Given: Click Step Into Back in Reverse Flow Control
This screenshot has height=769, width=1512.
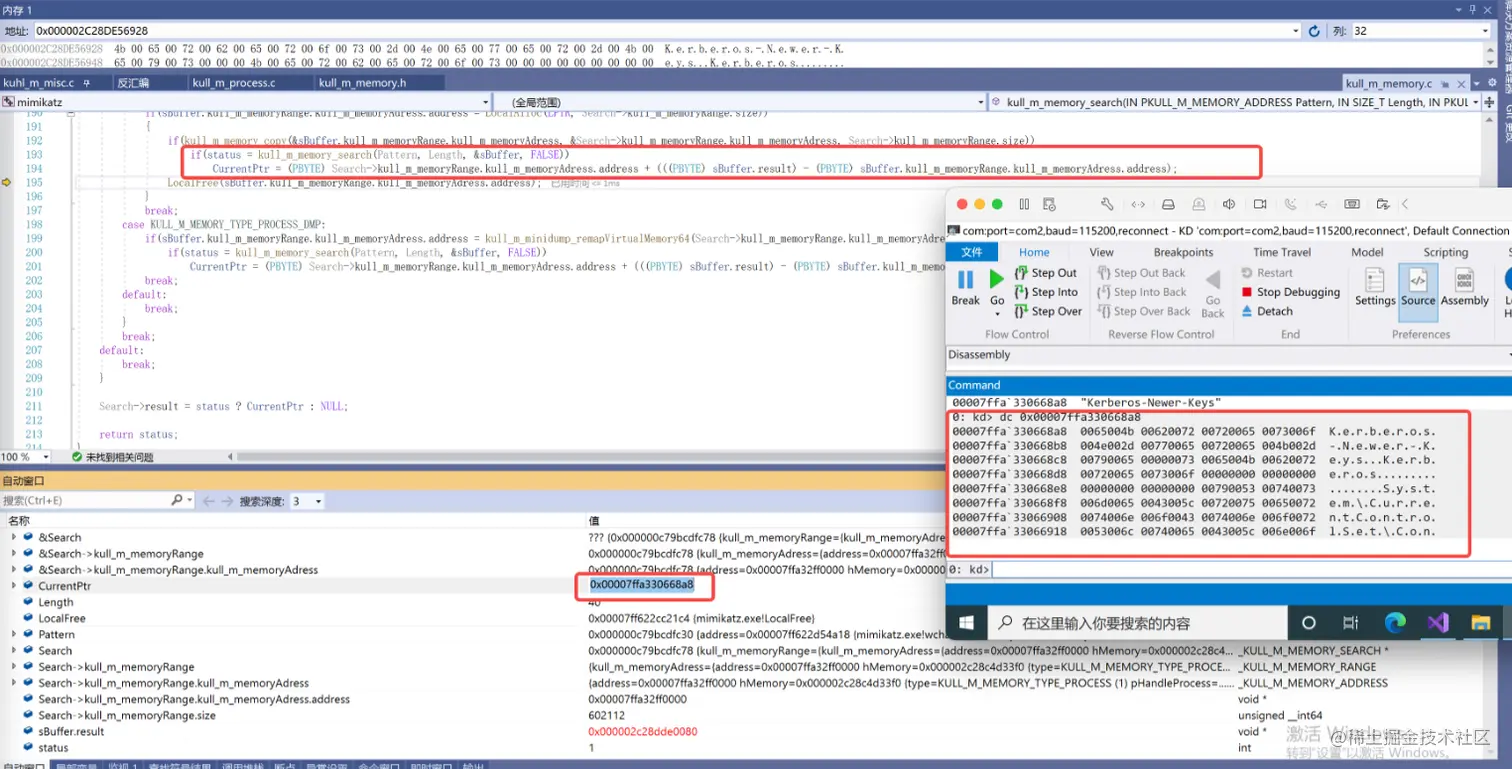Looking at the screenshot, I should click(1142, 292).
